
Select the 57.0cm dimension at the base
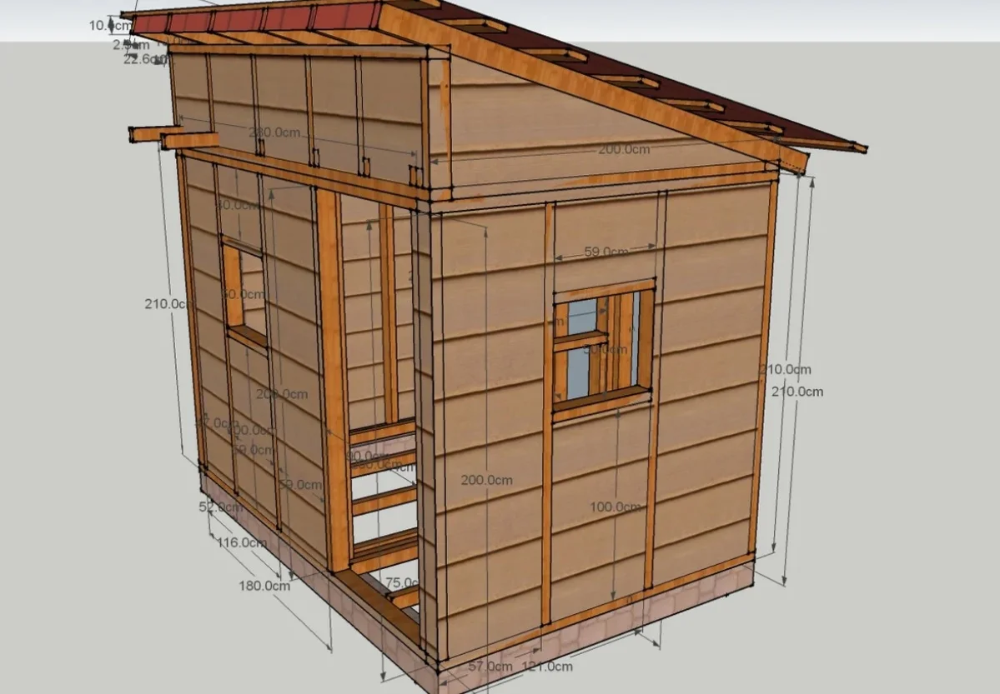pyautogui.click(x=490, y=667)
